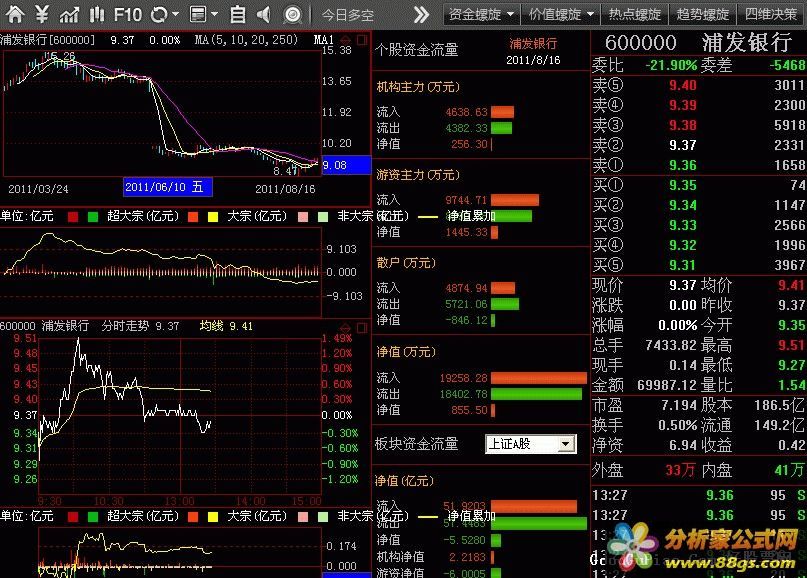The height and width of the screenshot is (578, 807).
Task: Switch to the 四维决策 tab
Action: 771,14
